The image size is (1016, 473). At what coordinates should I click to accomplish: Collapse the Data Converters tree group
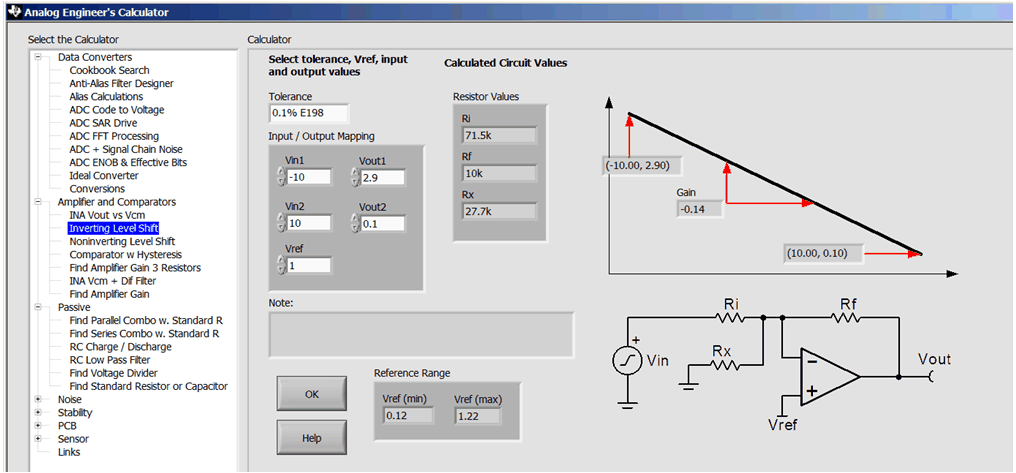coord(39,57)
